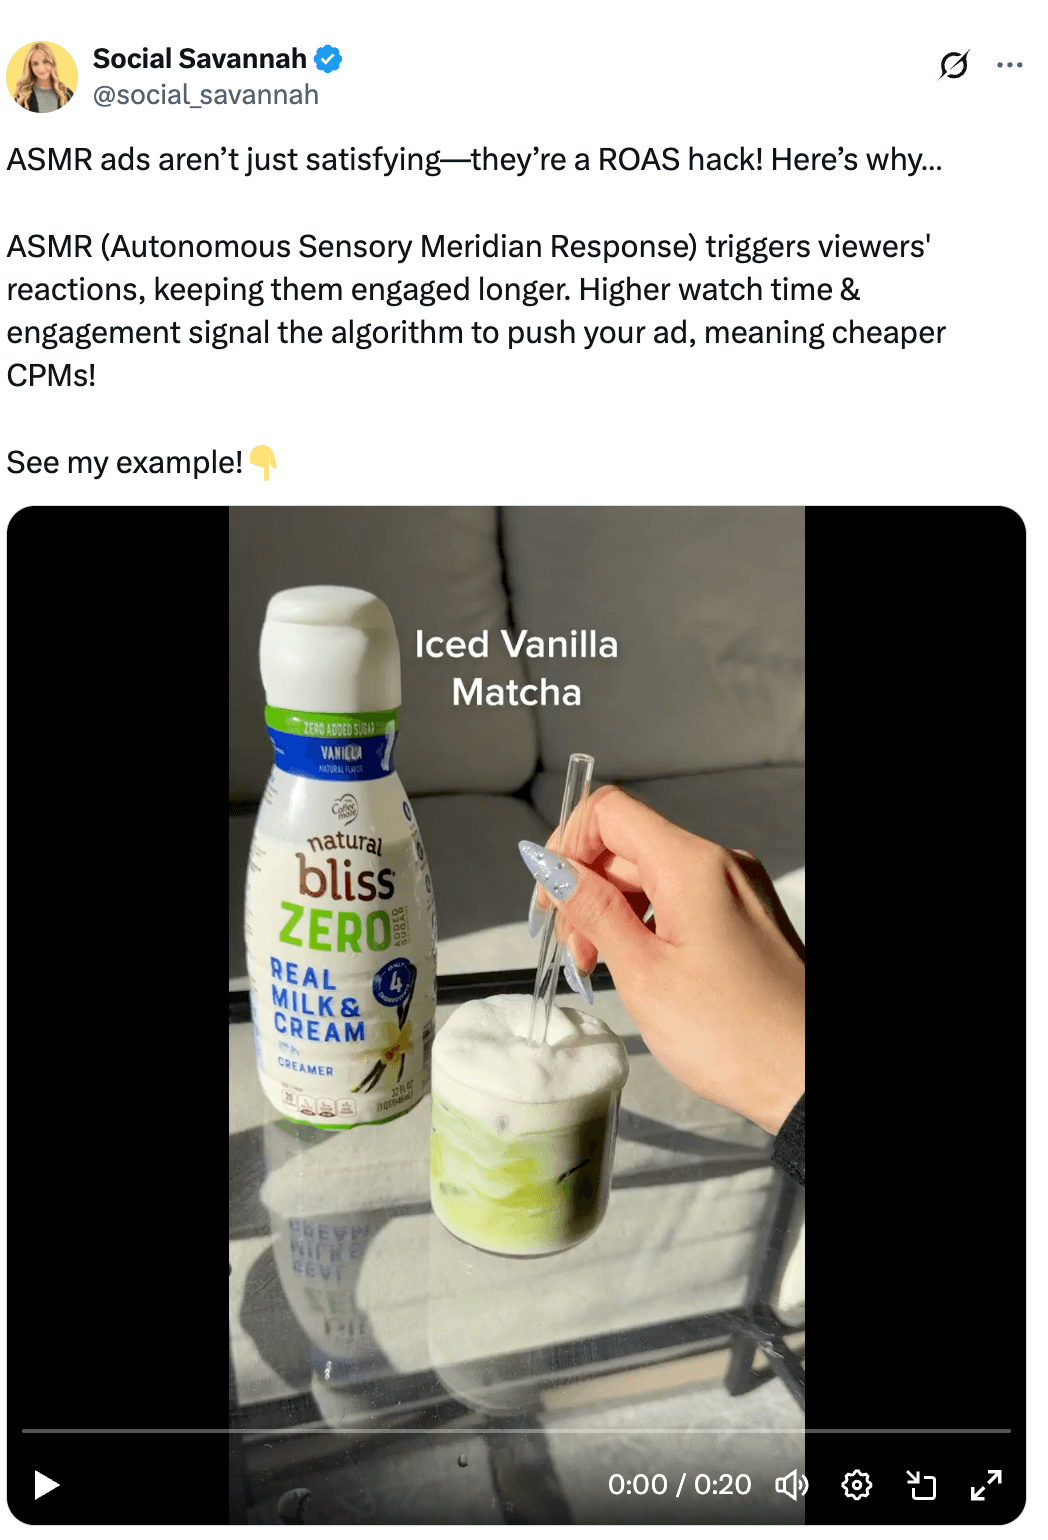This screenshot has width=1048, height=1540.
Task: Click the pointing-down hand emoji
Action: (264, 463)
